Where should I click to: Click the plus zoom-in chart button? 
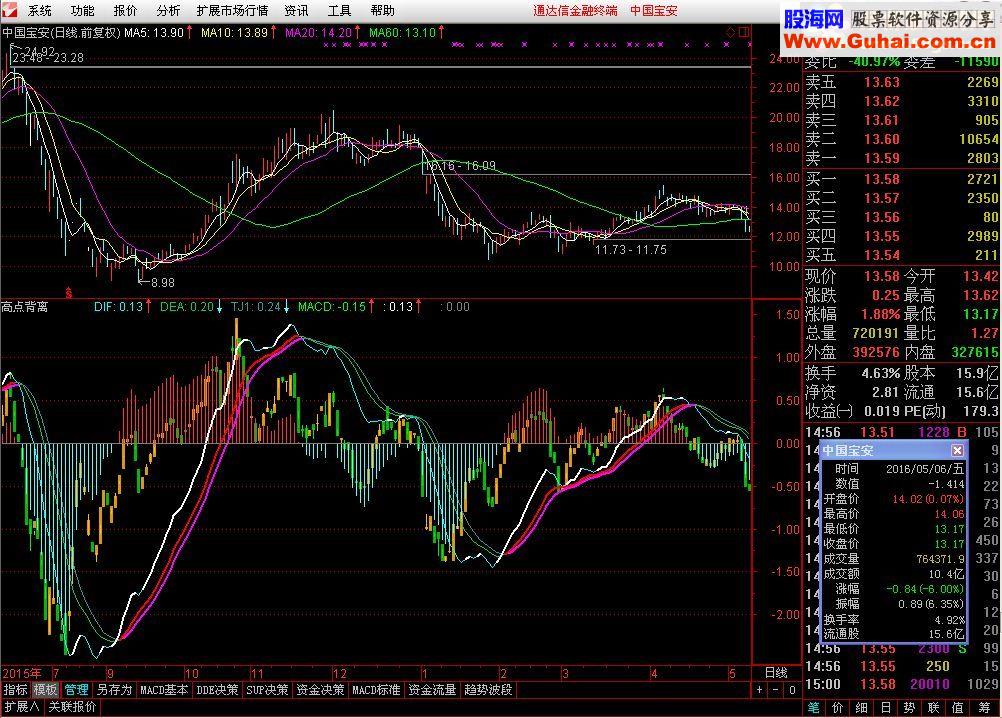click(759, 690)
